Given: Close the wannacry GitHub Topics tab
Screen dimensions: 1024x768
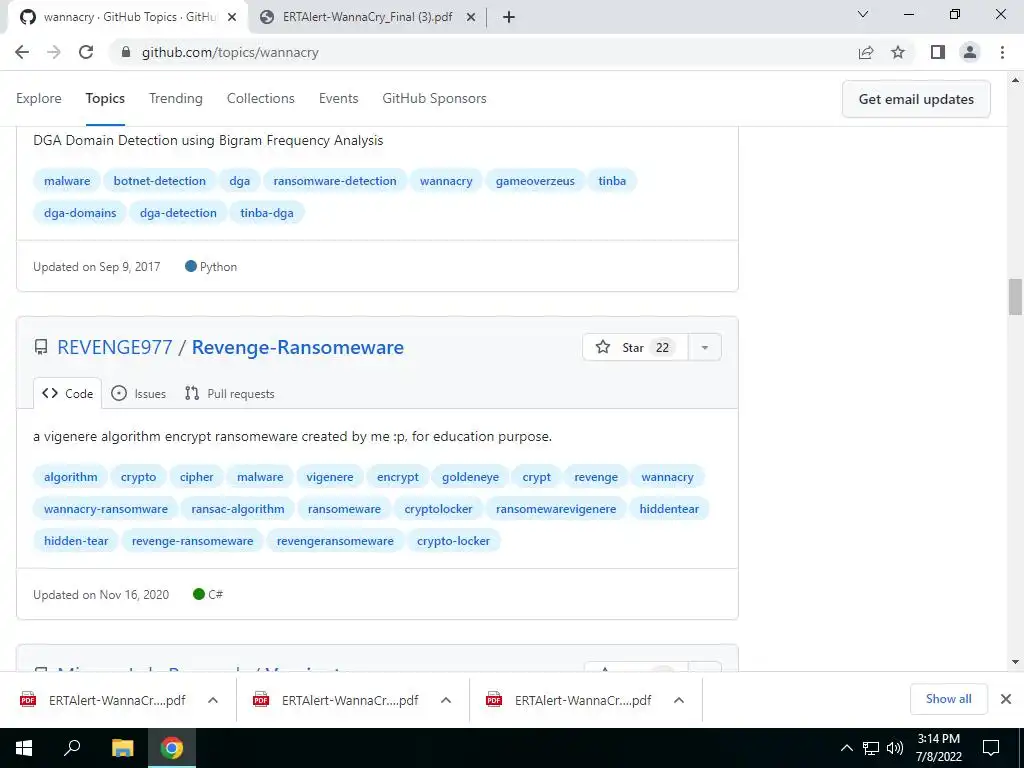Looking at the screenshot, I should tap(232, 18).
